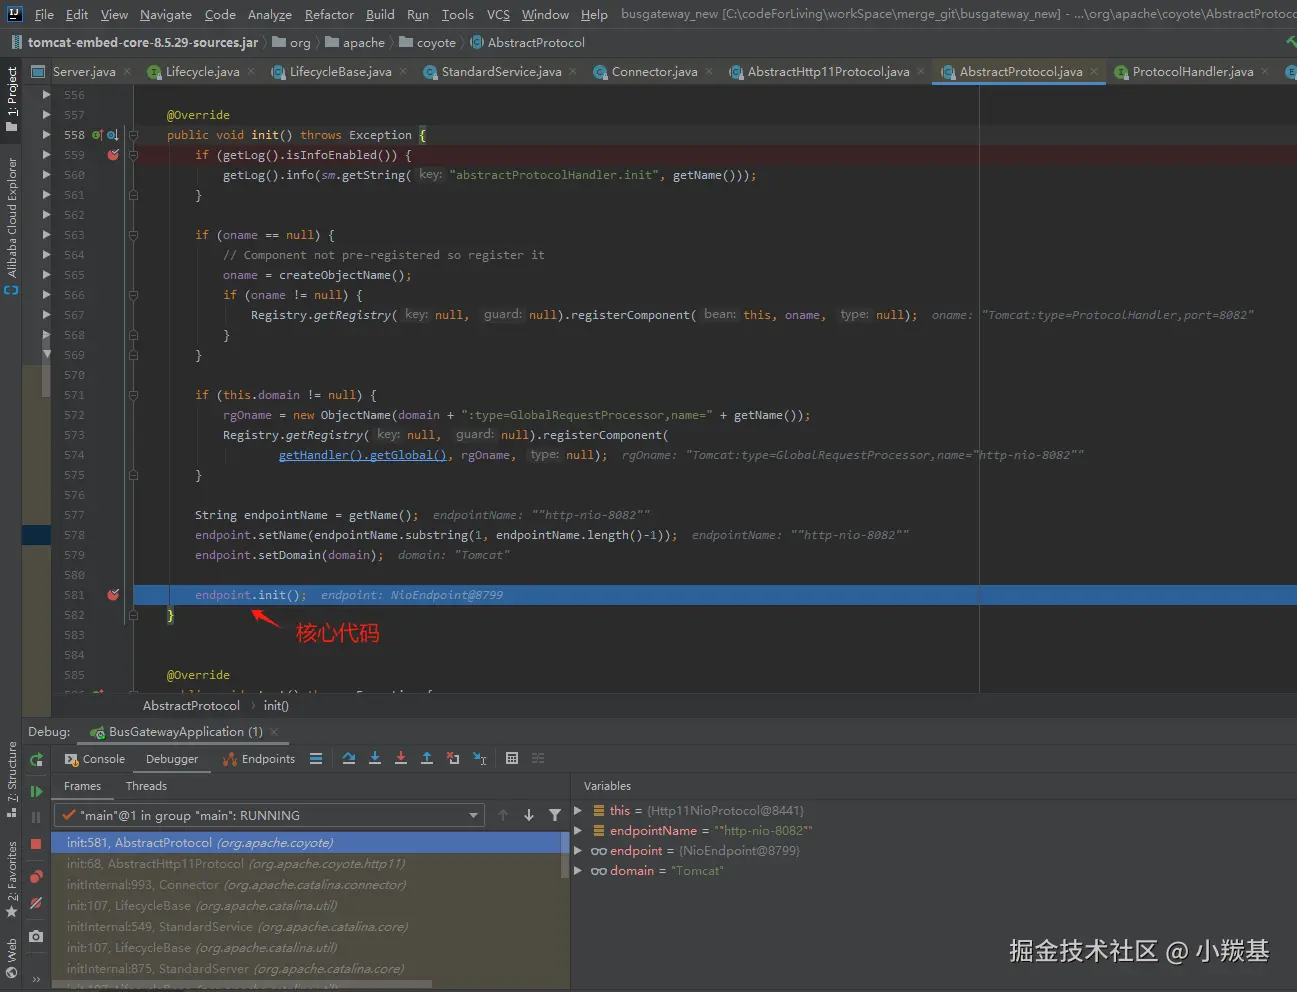
Task: Open the Favorites tool window tab
Action: click(11, 879)
